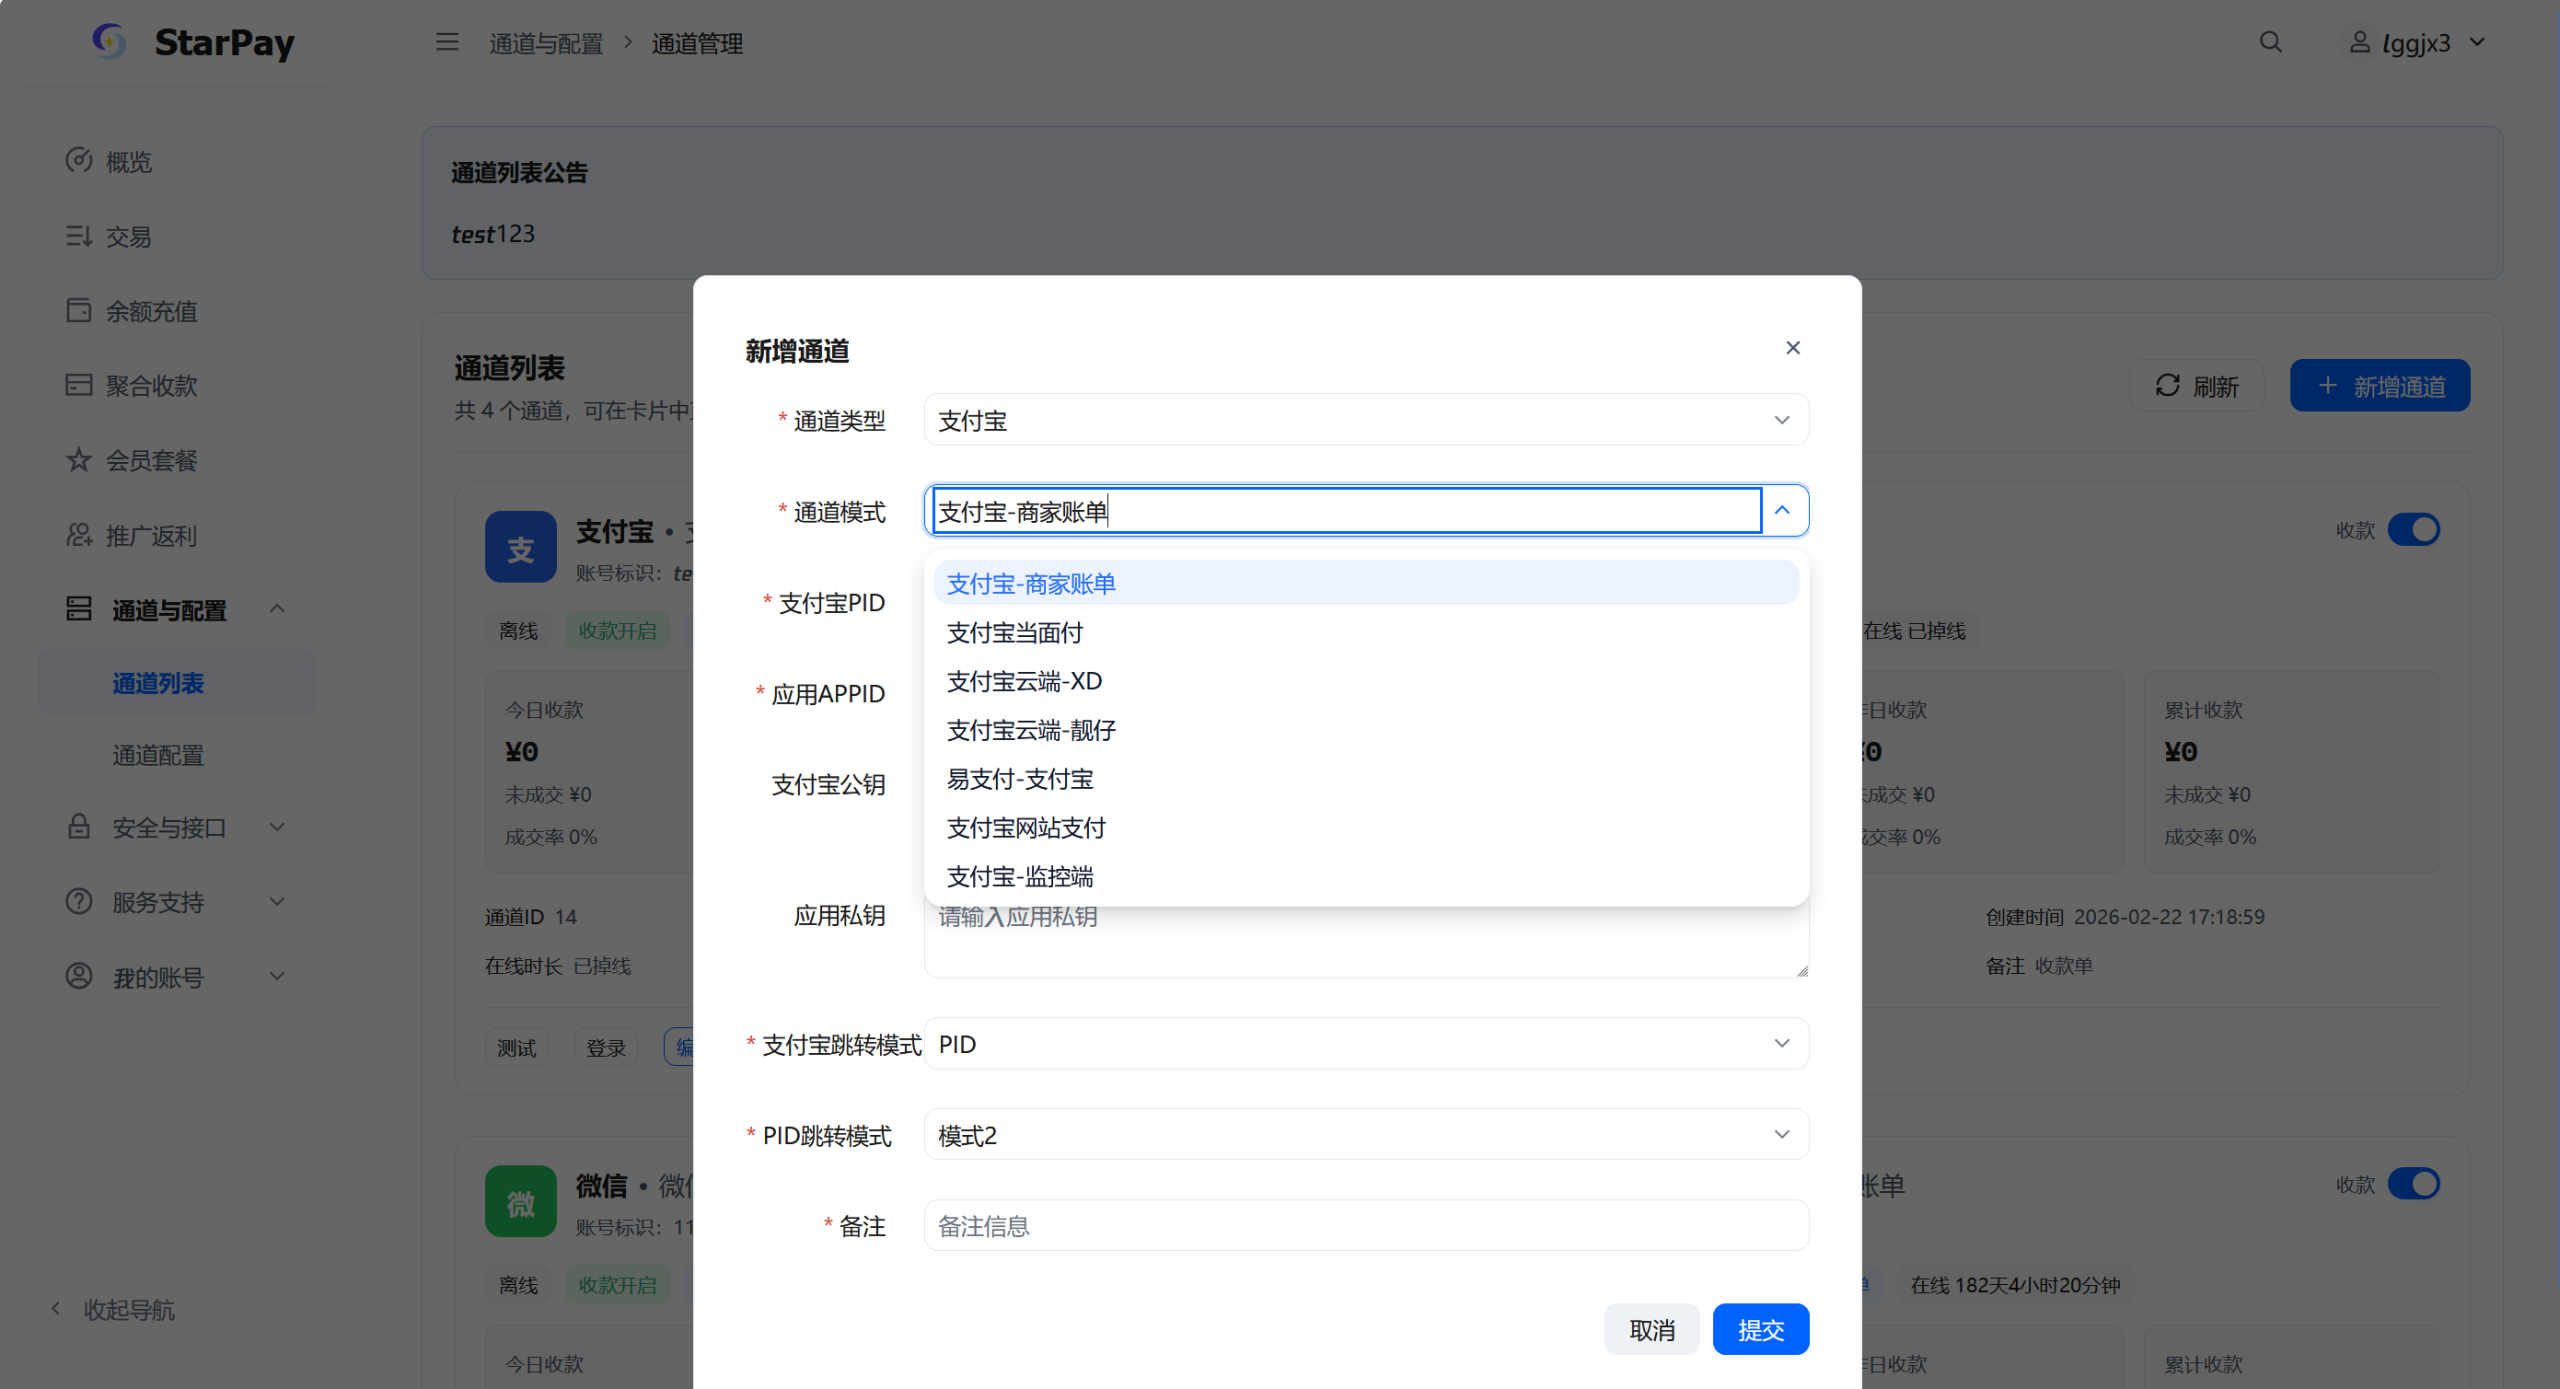Screen dimensions: 2560x1389
Task: Close the 新增通道 dialog with X
Action: [x=1793, y=348]
